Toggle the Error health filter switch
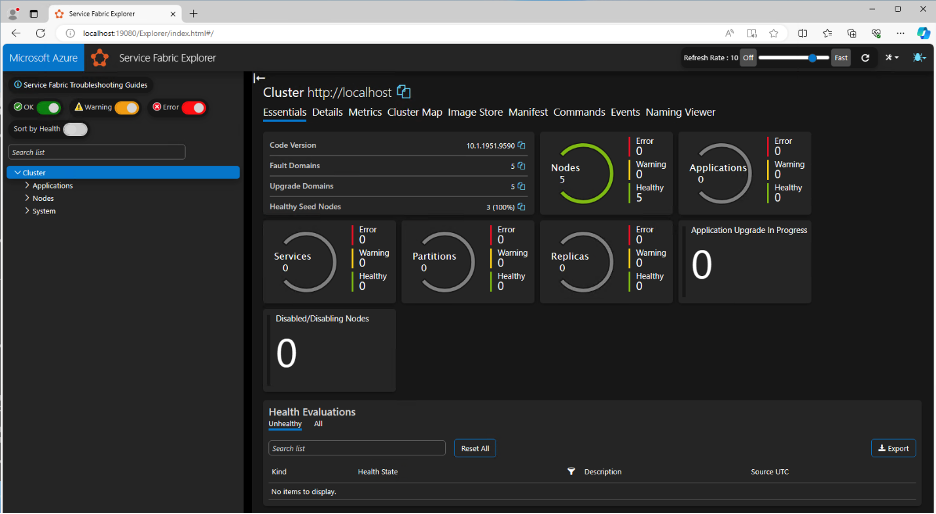 coord(193,107)
